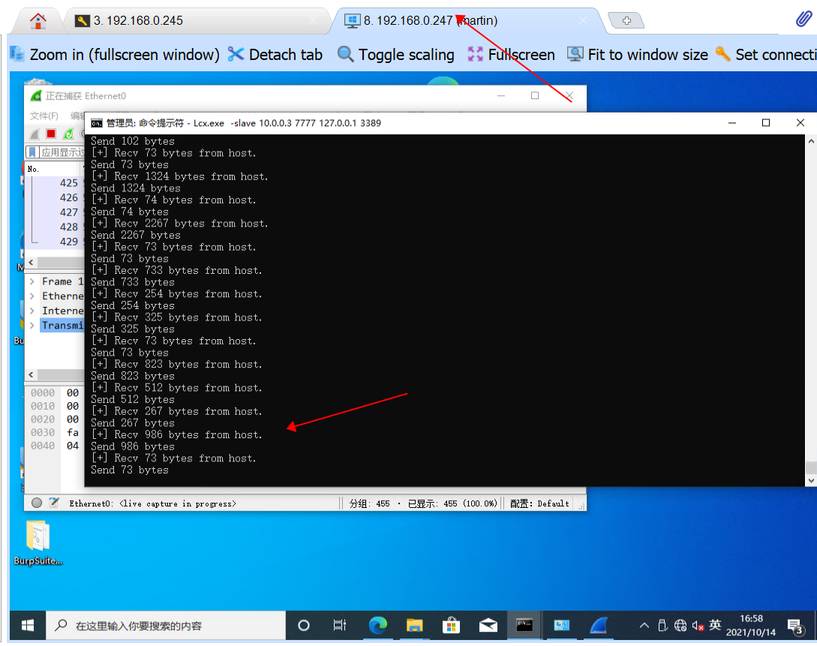Screen dimensions: 817x646
Task: Enable Fullscreen mode
Action: click(x=511, y=54)
